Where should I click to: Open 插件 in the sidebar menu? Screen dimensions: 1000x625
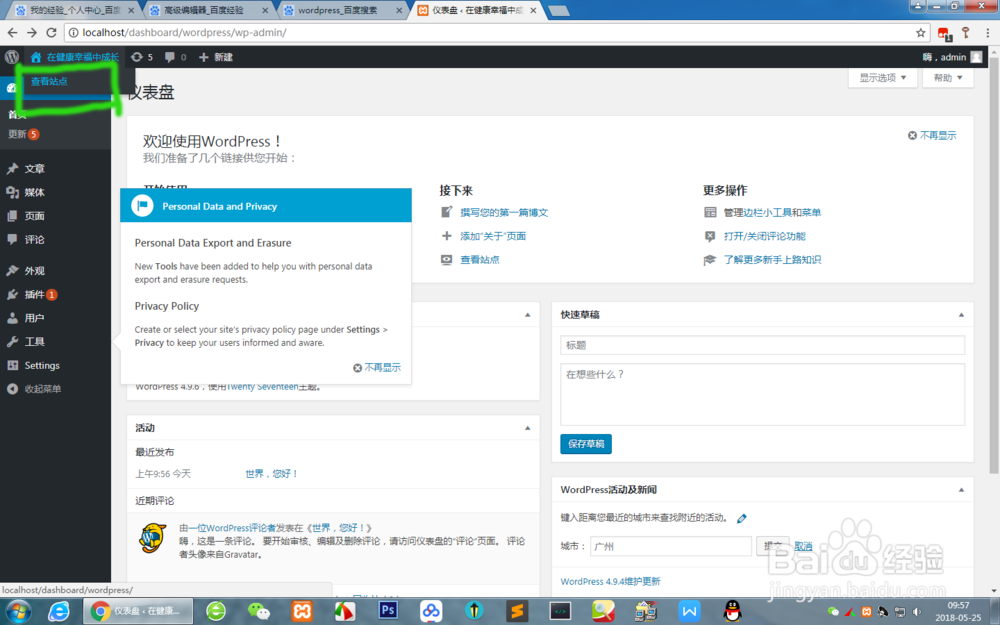pos(34,294)
